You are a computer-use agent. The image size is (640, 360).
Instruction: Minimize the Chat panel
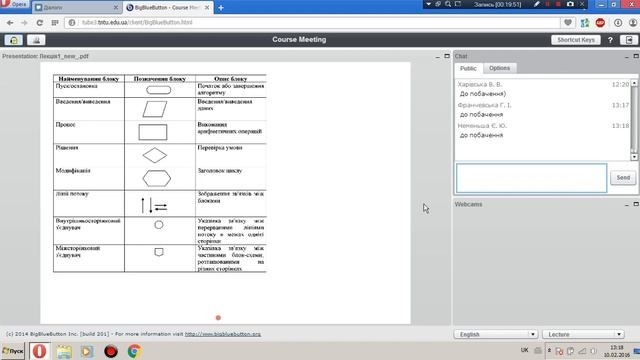pyautogui.click(x=627, y=56)
